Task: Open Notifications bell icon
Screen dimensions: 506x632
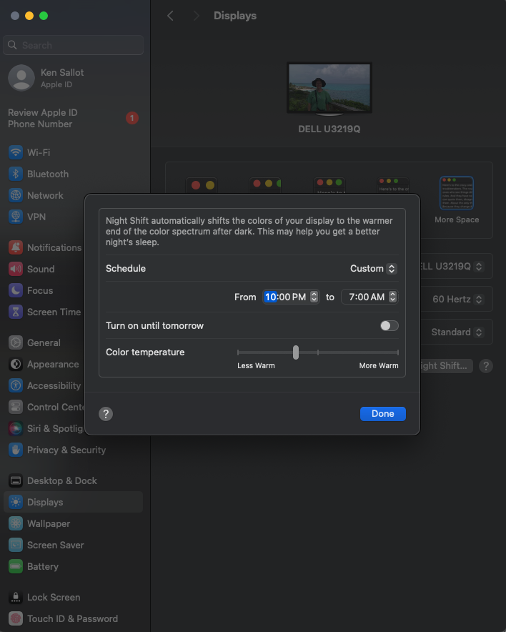Action: 16,247
